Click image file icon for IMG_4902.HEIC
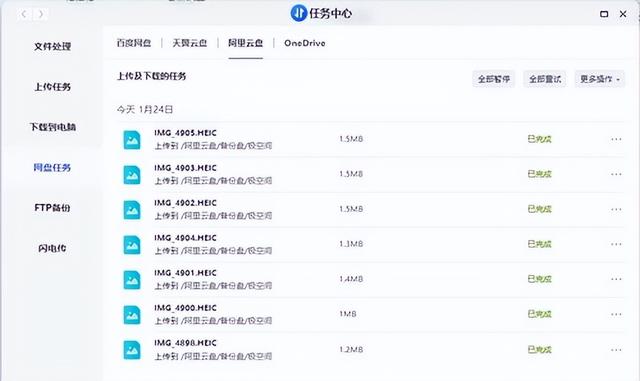This screenshot has width=640, height=381. coord(132,210)
